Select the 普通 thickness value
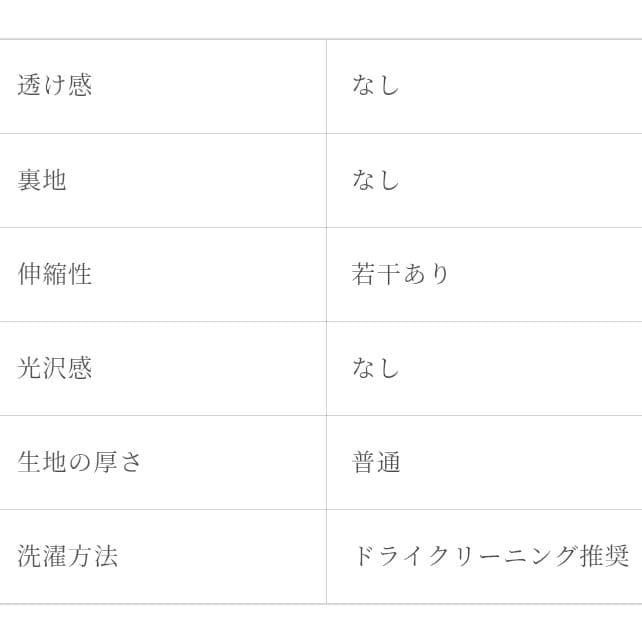 [376, 462]
